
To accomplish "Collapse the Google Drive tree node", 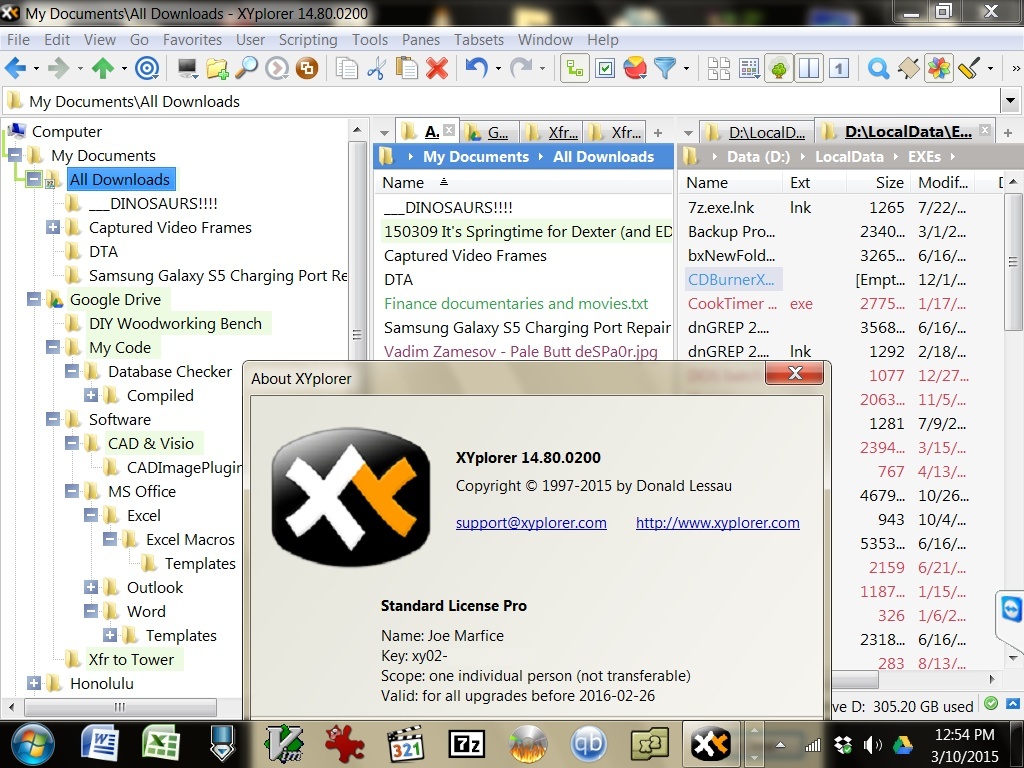I will 34,300.
